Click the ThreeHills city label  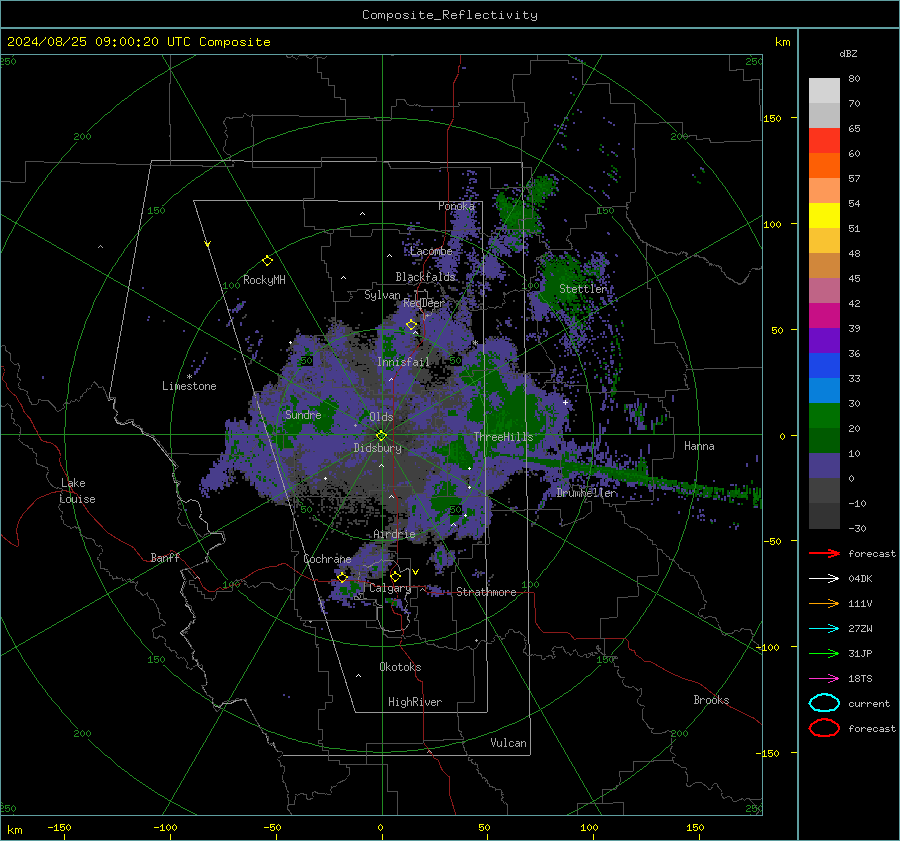pyautogui.click(x=503, y=437)
